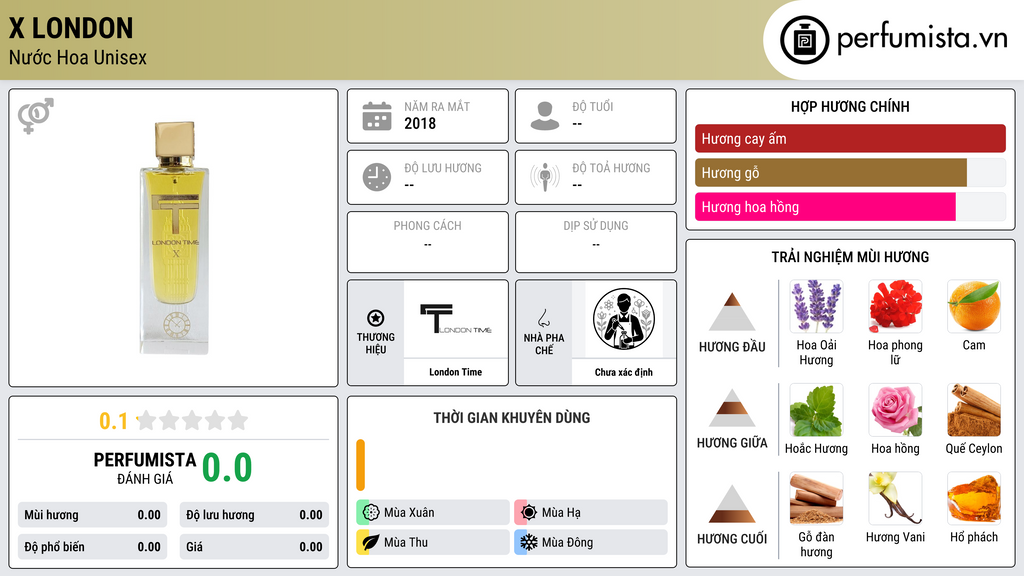This screenshot has height=576, width=1024.
Task: Click the Mùi hương 0.00 score row
Action: coord(92,515)
